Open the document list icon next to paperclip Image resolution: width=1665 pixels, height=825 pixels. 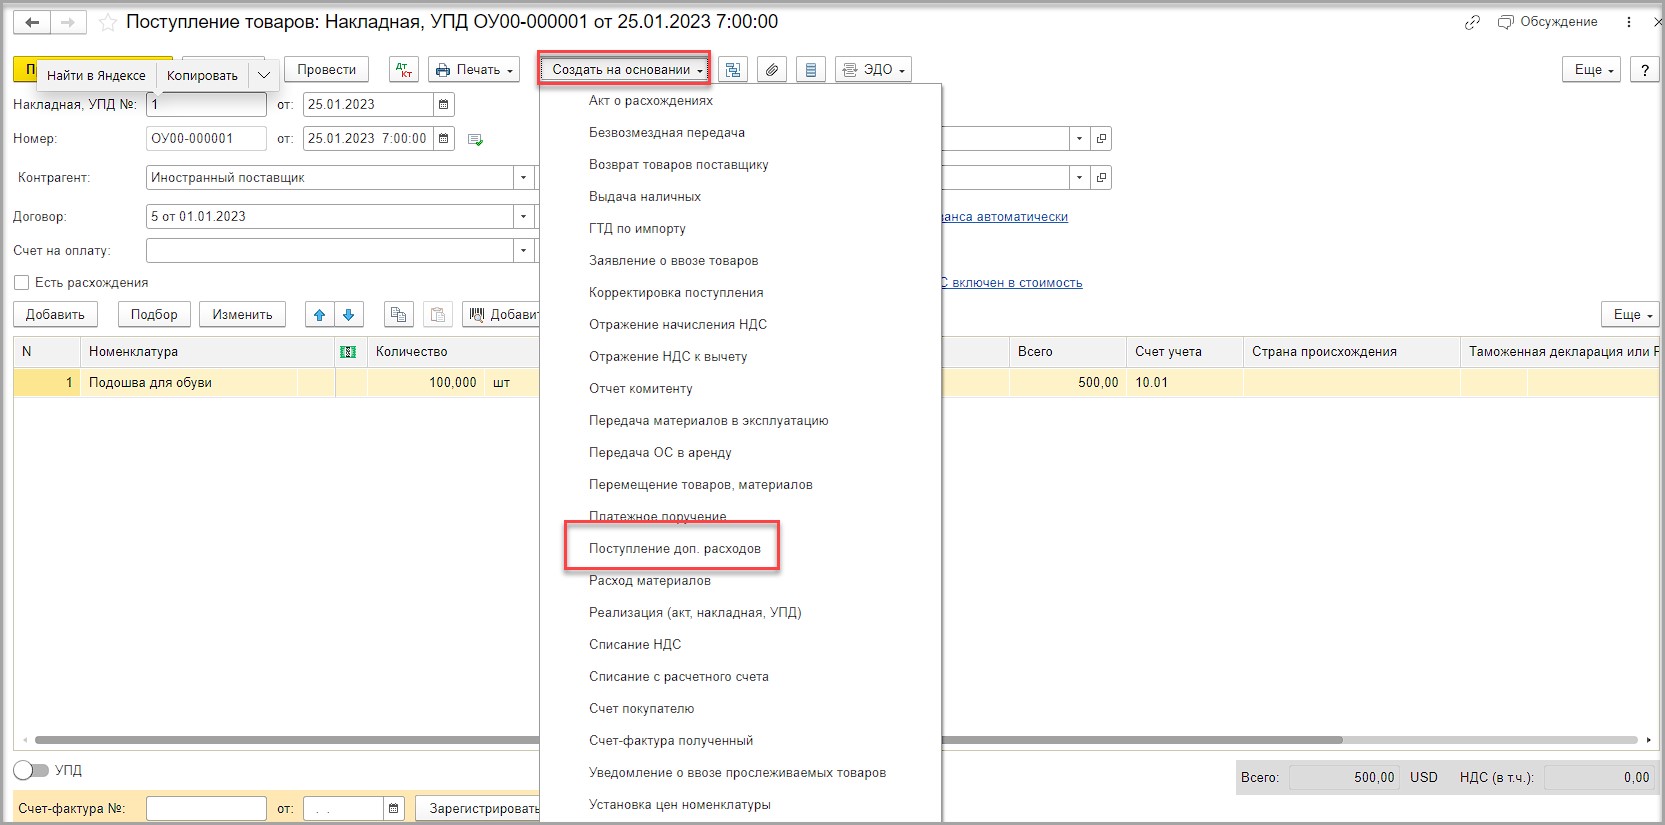click(811, 69)
